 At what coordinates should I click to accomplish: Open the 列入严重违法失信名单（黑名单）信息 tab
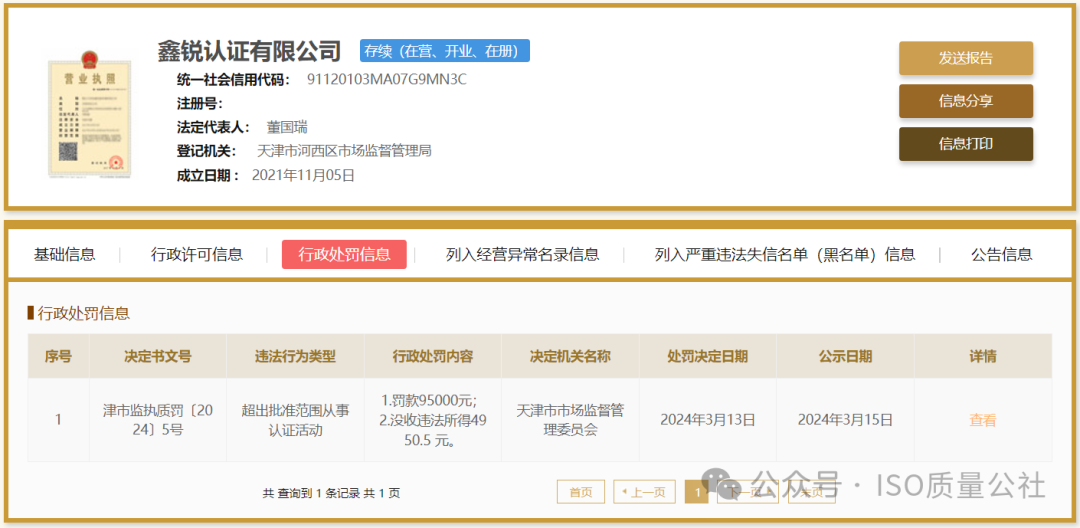pos(785,255)
